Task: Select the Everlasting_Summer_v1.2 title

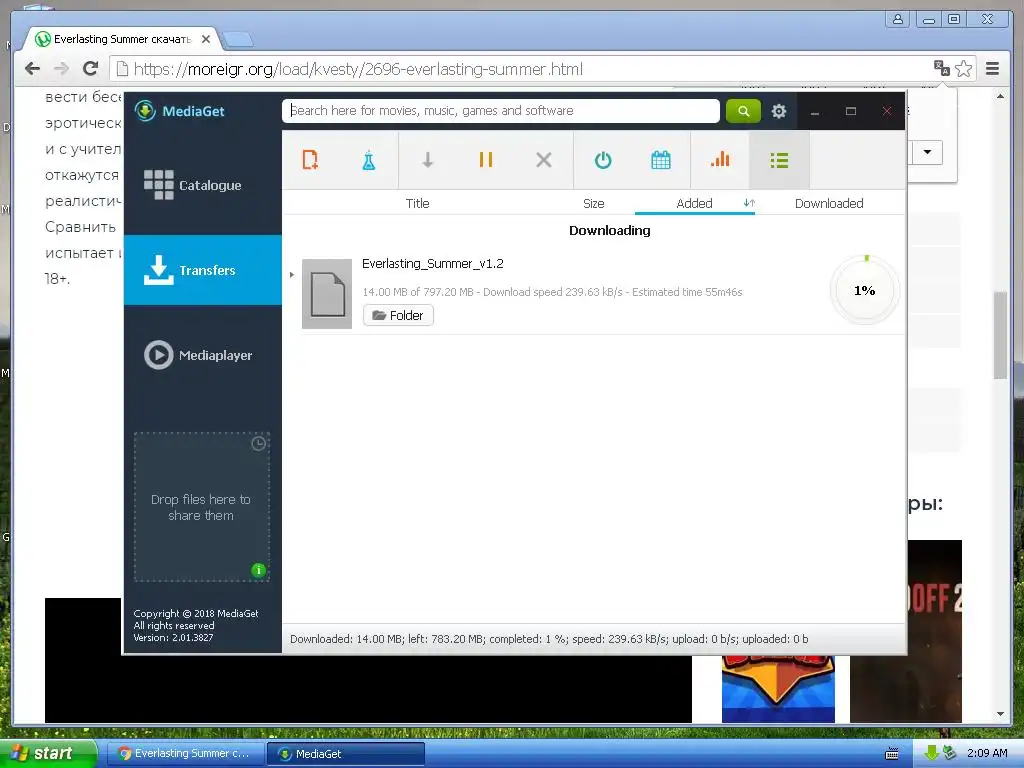Action: (432, 264)
